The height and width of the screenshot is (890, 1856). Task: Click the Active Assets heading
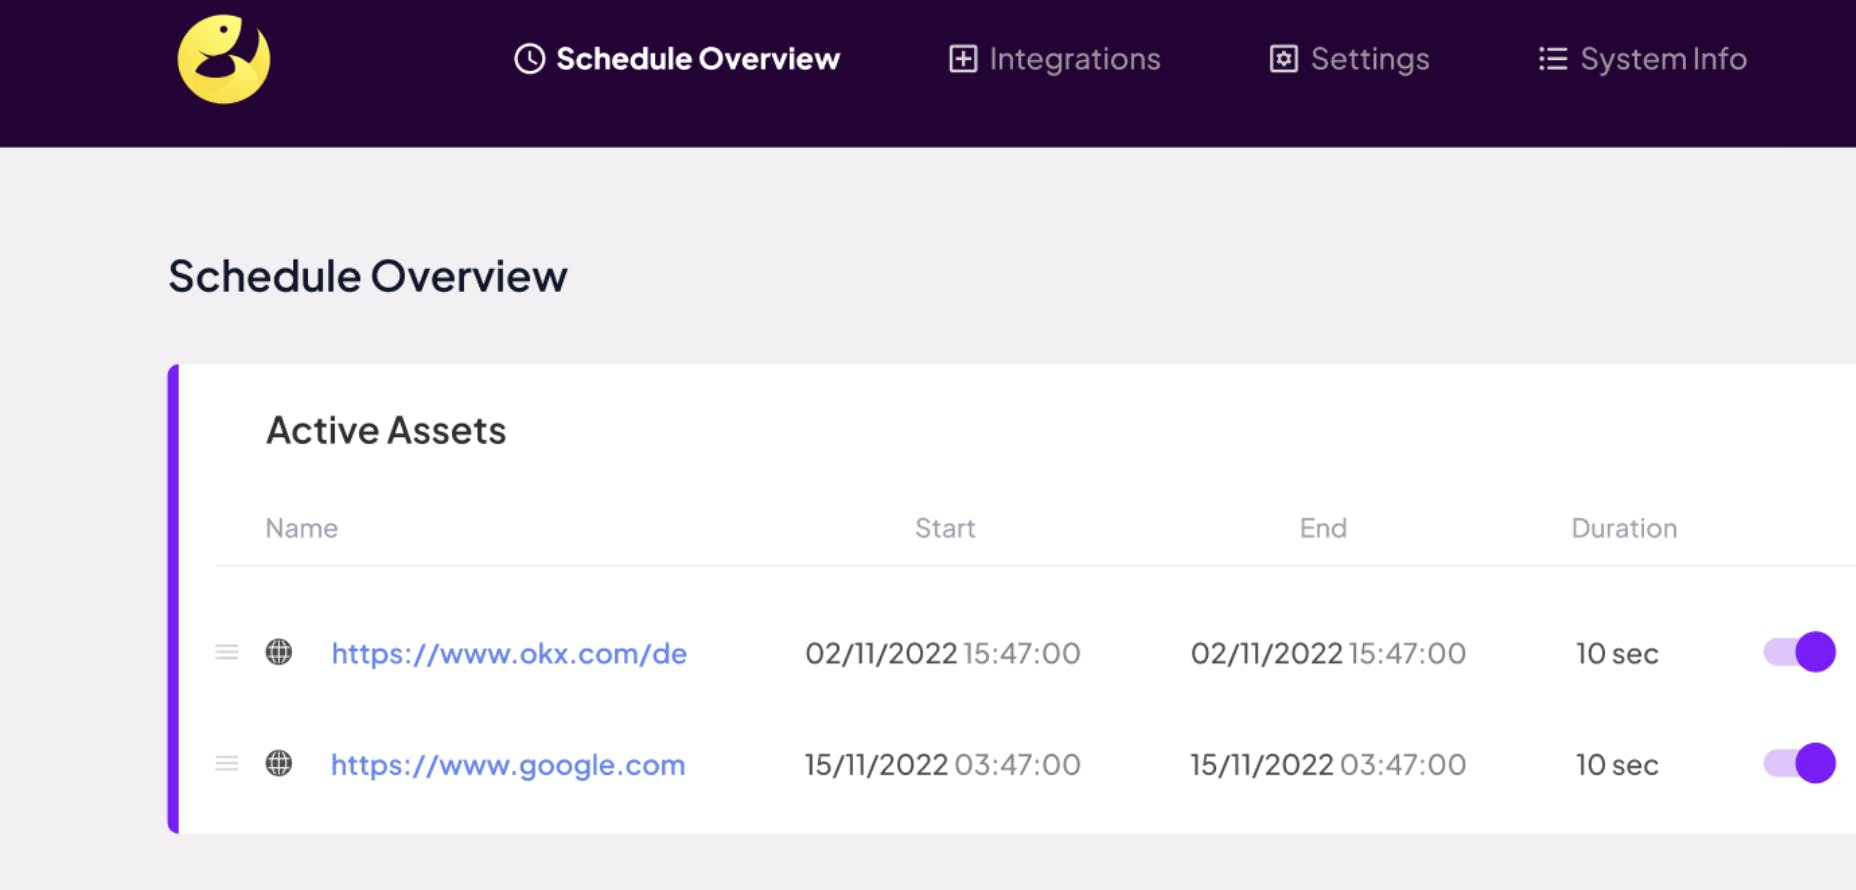point(386,431)
